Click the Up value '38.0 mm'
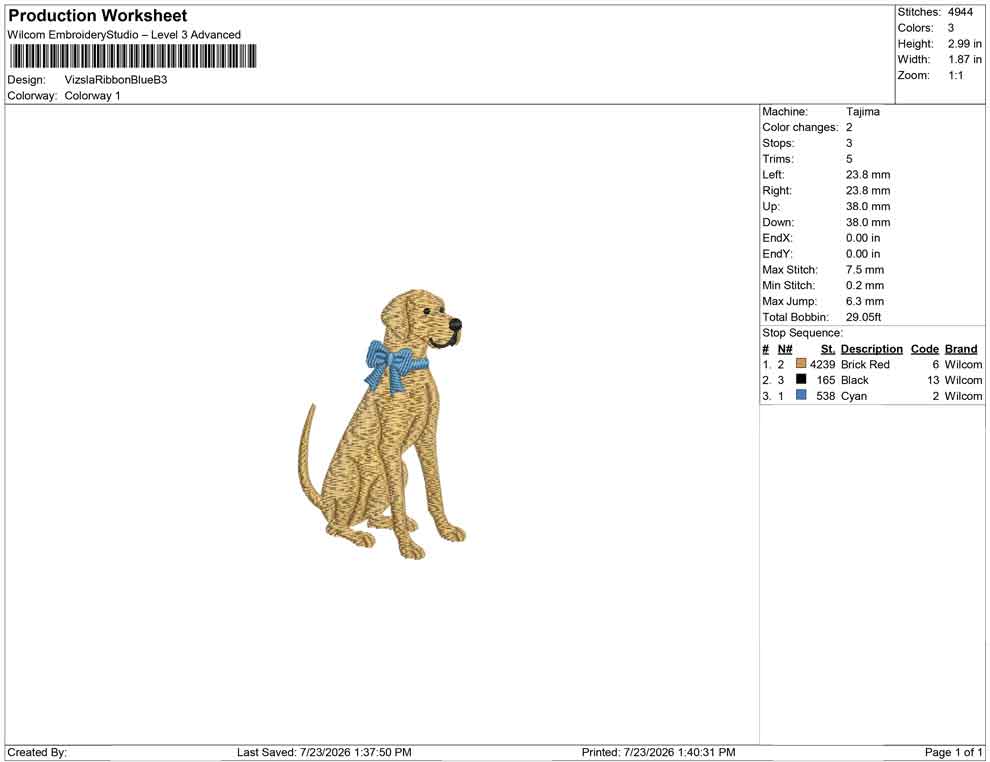The image size is (990, 762). point(868,206)
